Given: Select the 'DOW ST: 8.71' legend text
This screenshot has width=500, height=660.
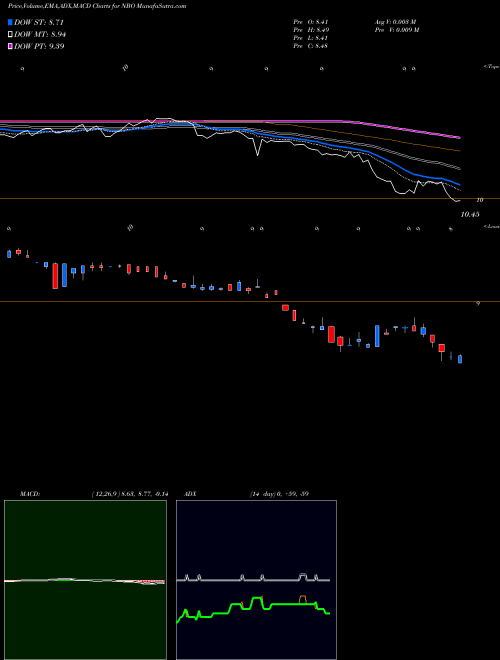Looking at the screenshot, I should point(39,22).
